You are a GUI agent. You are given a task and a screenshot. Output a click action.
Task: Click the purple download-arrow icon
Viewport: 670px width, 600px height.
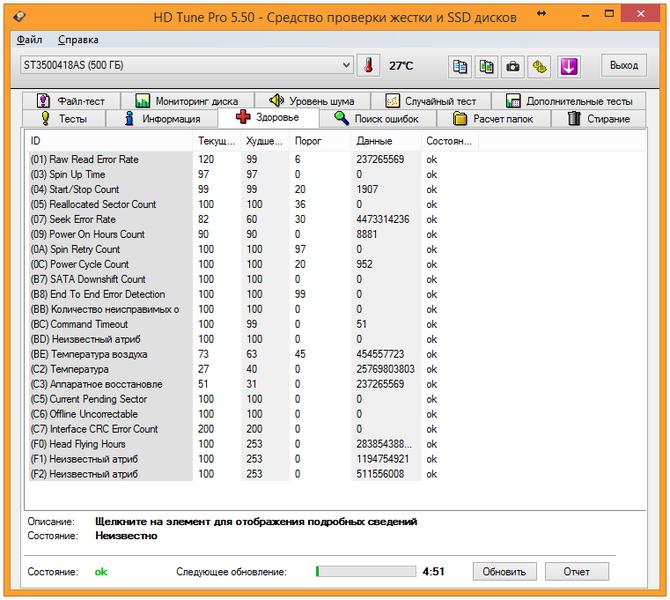[x=569, y=67]
